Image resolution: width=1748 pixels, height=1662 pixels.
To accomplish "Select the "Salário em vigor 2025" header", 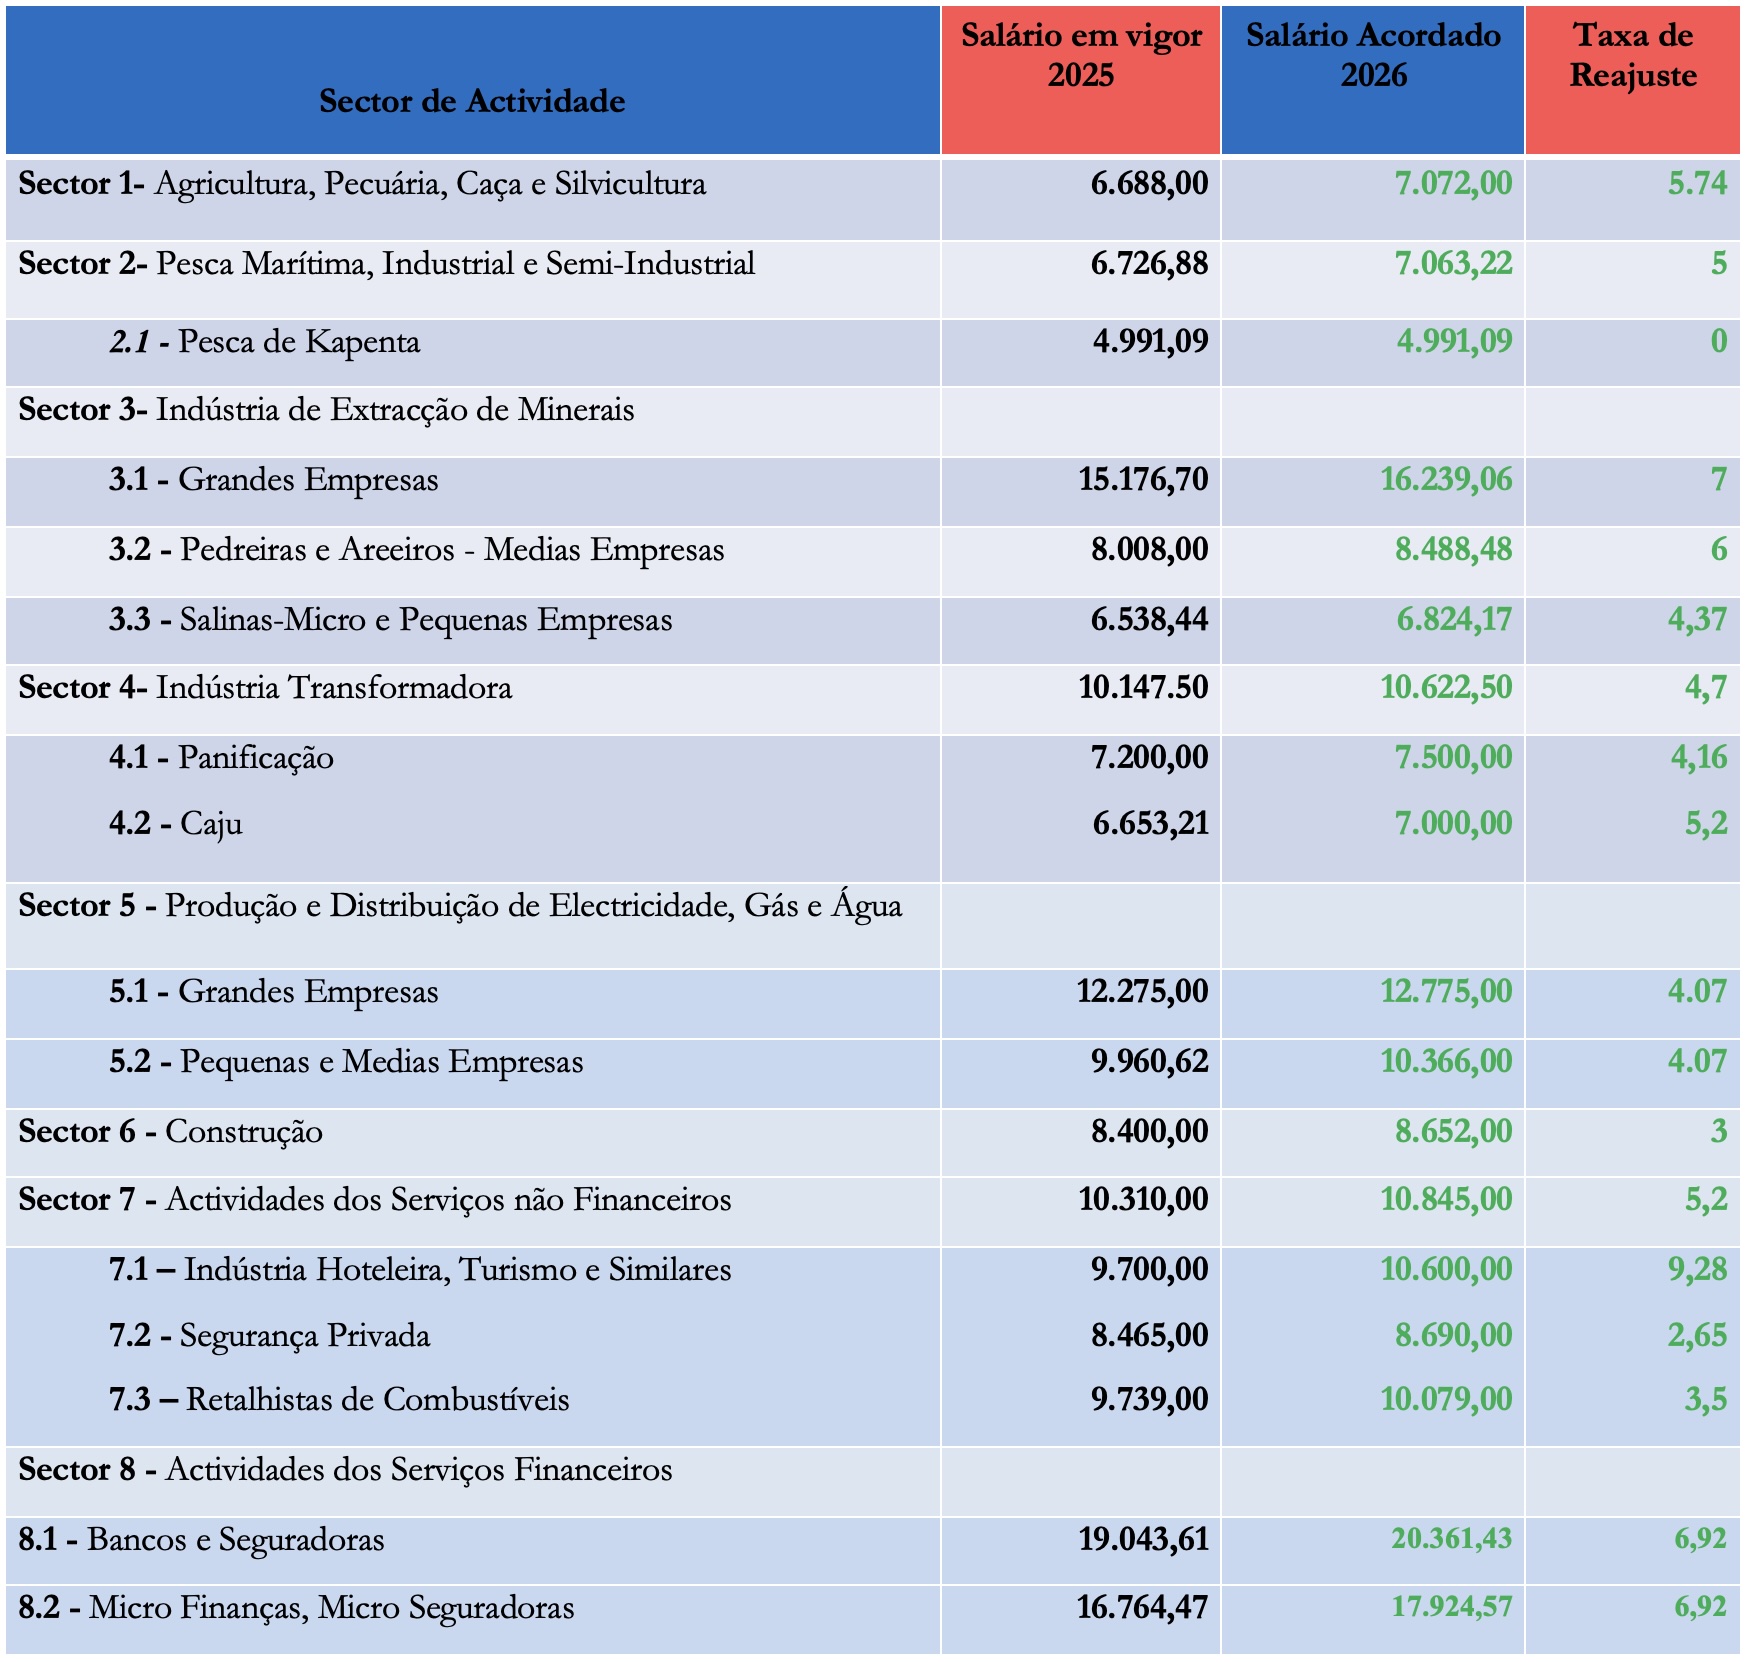I will click(x=1080, y=56).
